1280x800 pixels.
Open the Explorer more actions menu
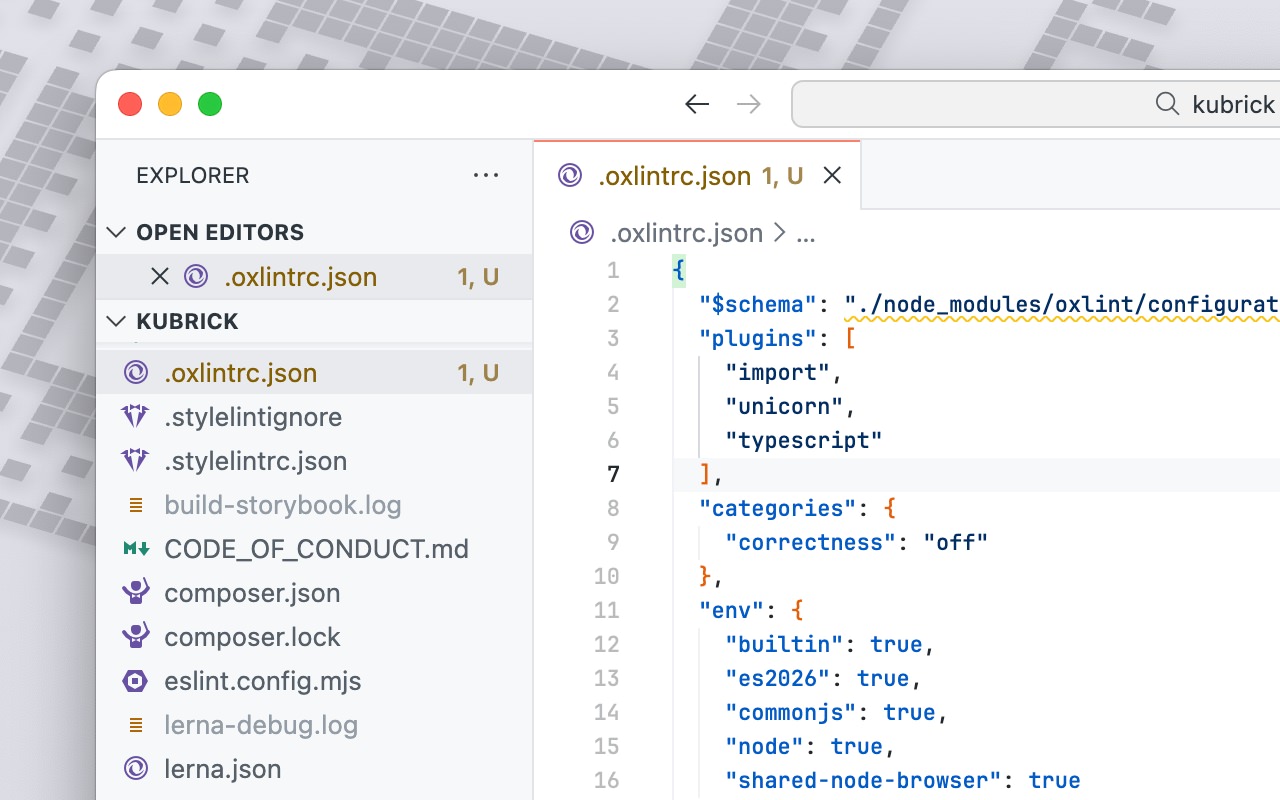point(486,175)
